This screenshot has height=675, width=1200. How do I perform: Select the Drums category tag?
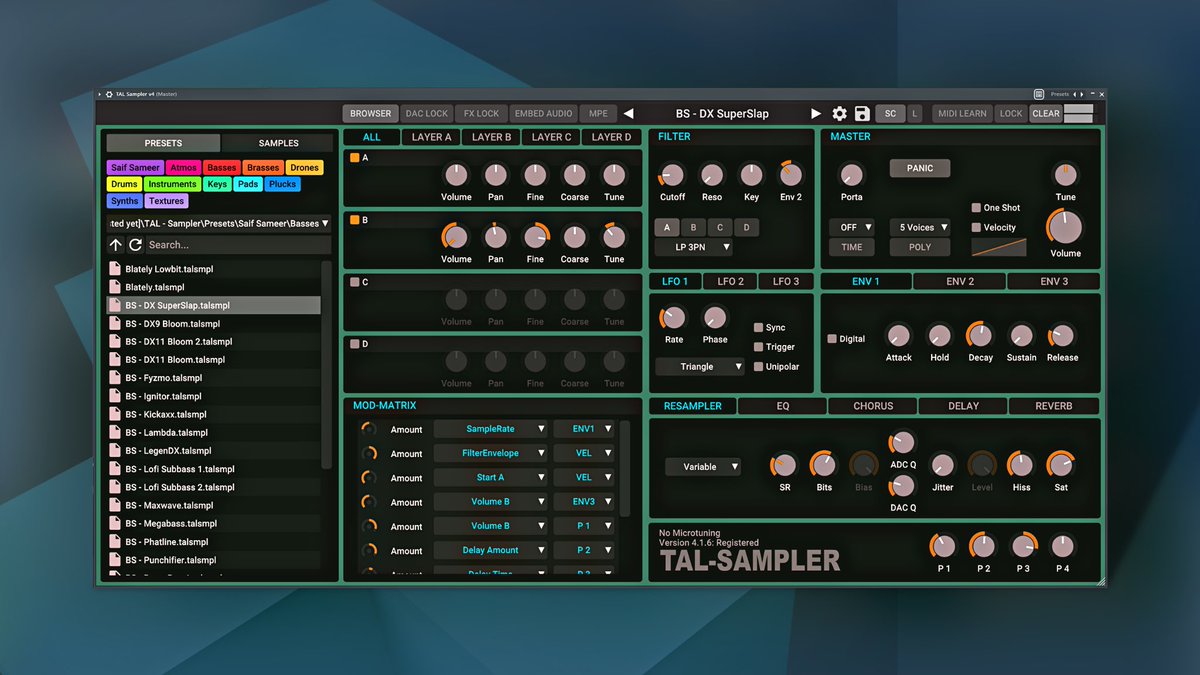coord(124,184)
